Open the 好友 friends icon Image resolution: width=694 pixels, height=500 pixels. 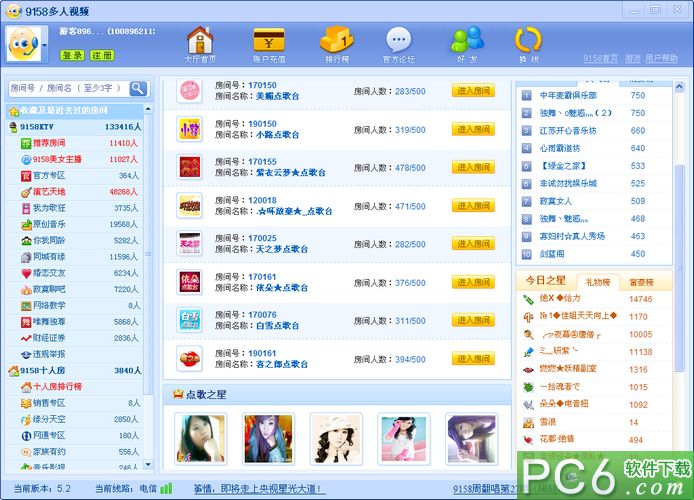(467, 44)
